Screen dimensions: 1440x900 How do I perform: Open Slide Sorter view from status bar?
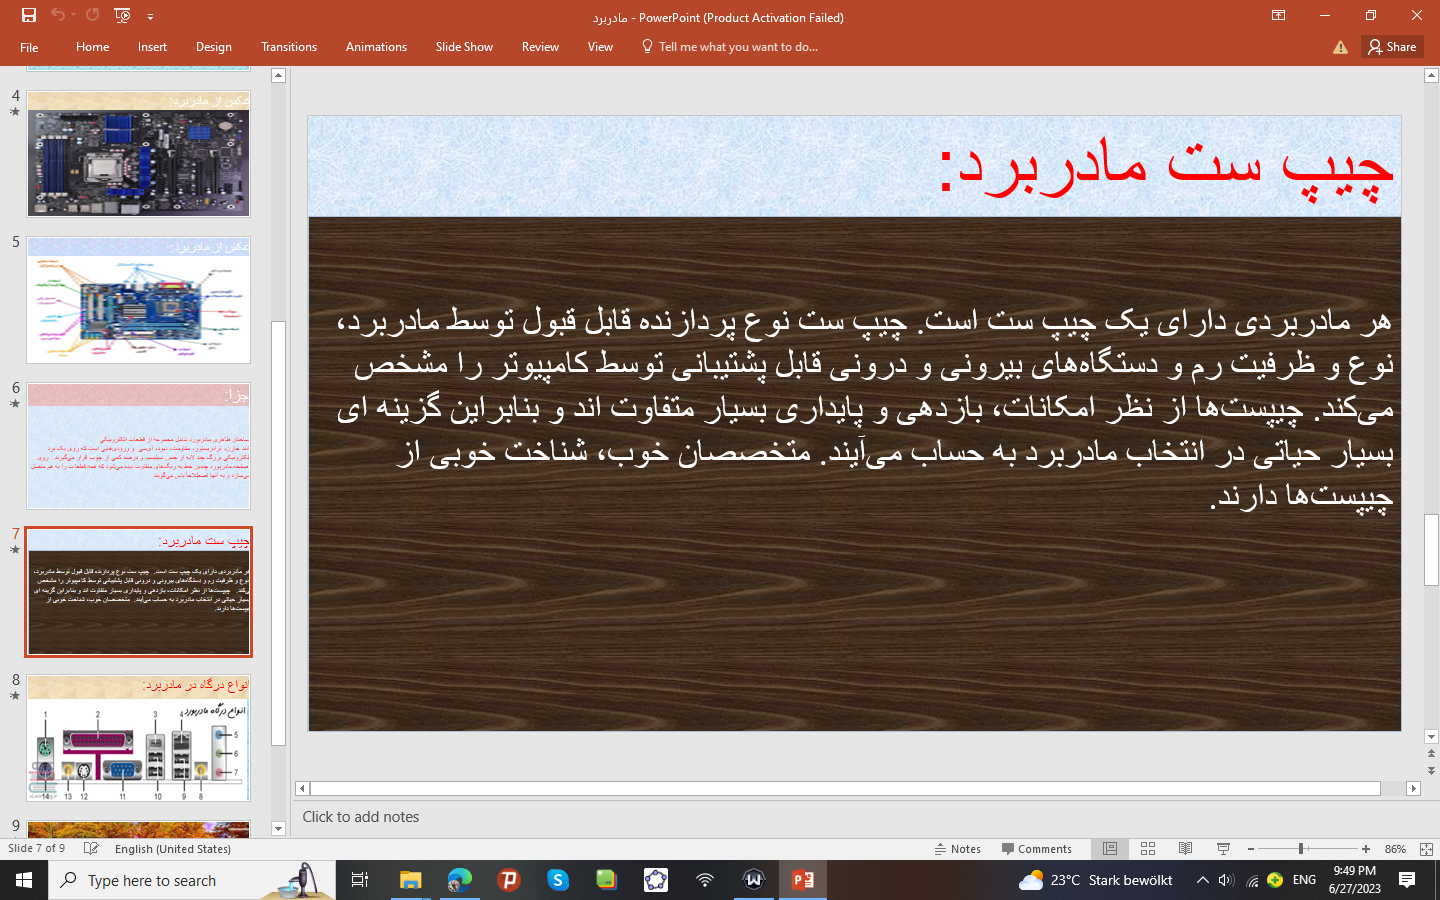[1147, 849]
